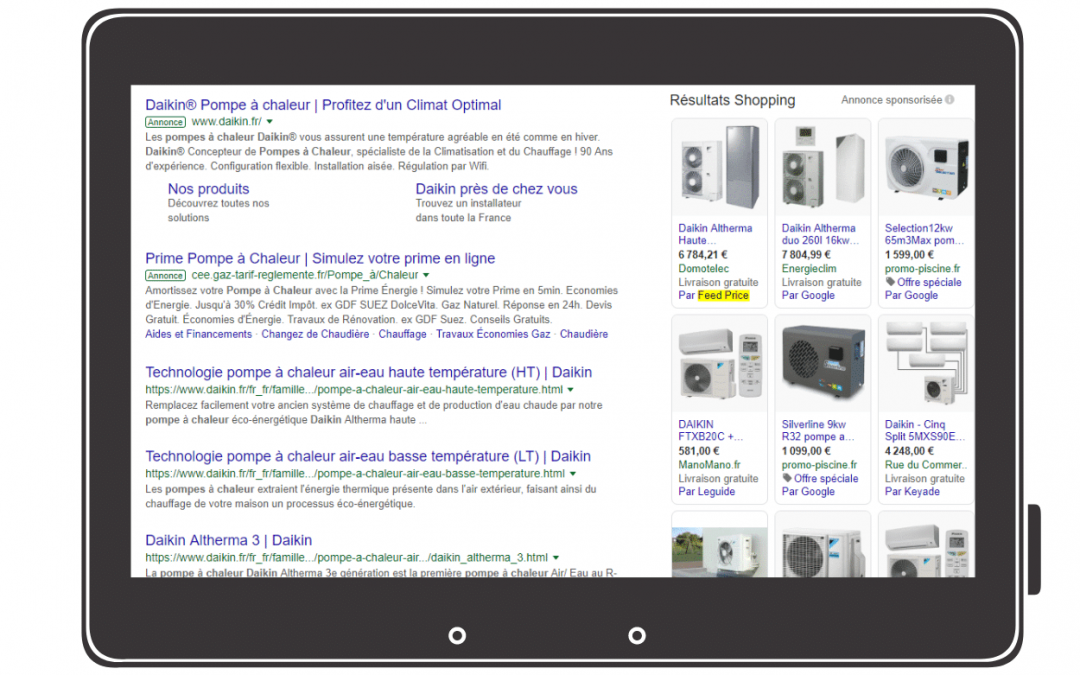Click the Annonce badge on the Daikin ad
Viewport: 1080px width, 675px height.
165,122
